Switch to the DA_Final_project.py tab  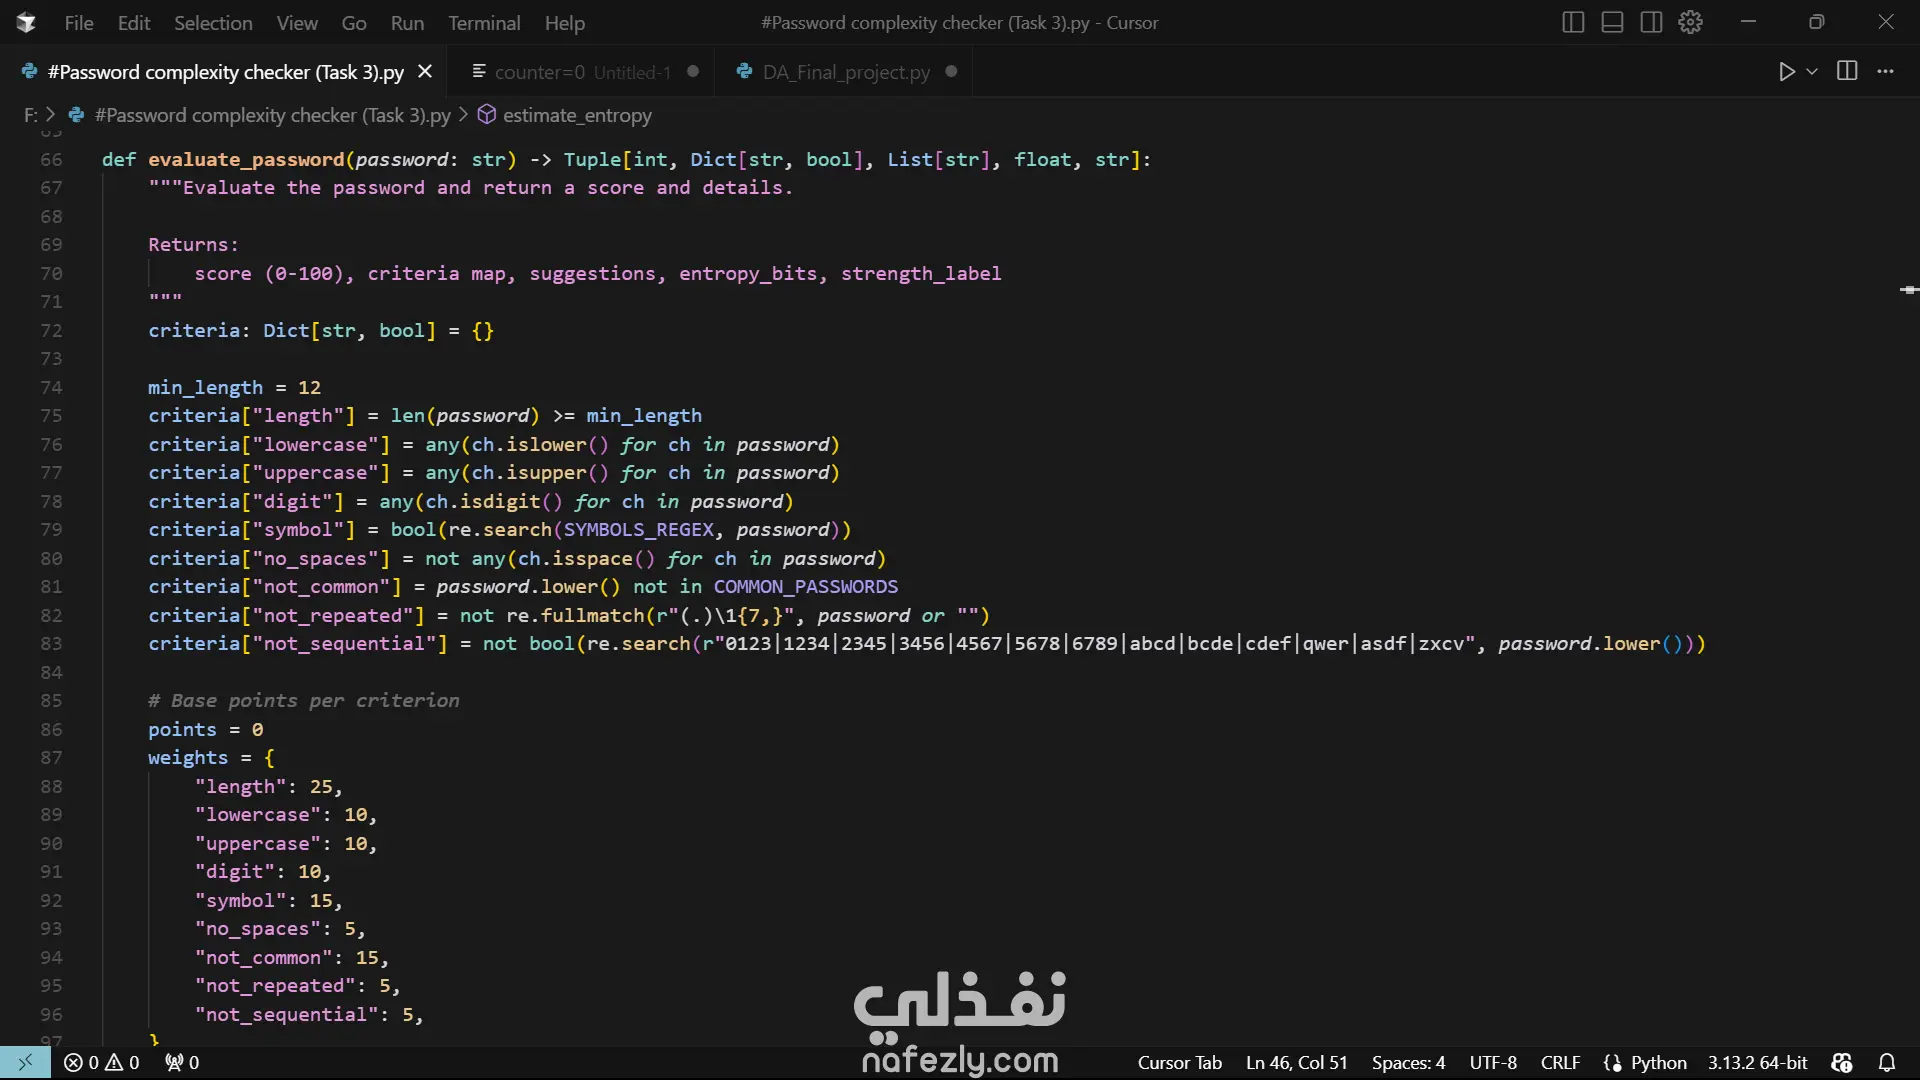coord(845,72)
